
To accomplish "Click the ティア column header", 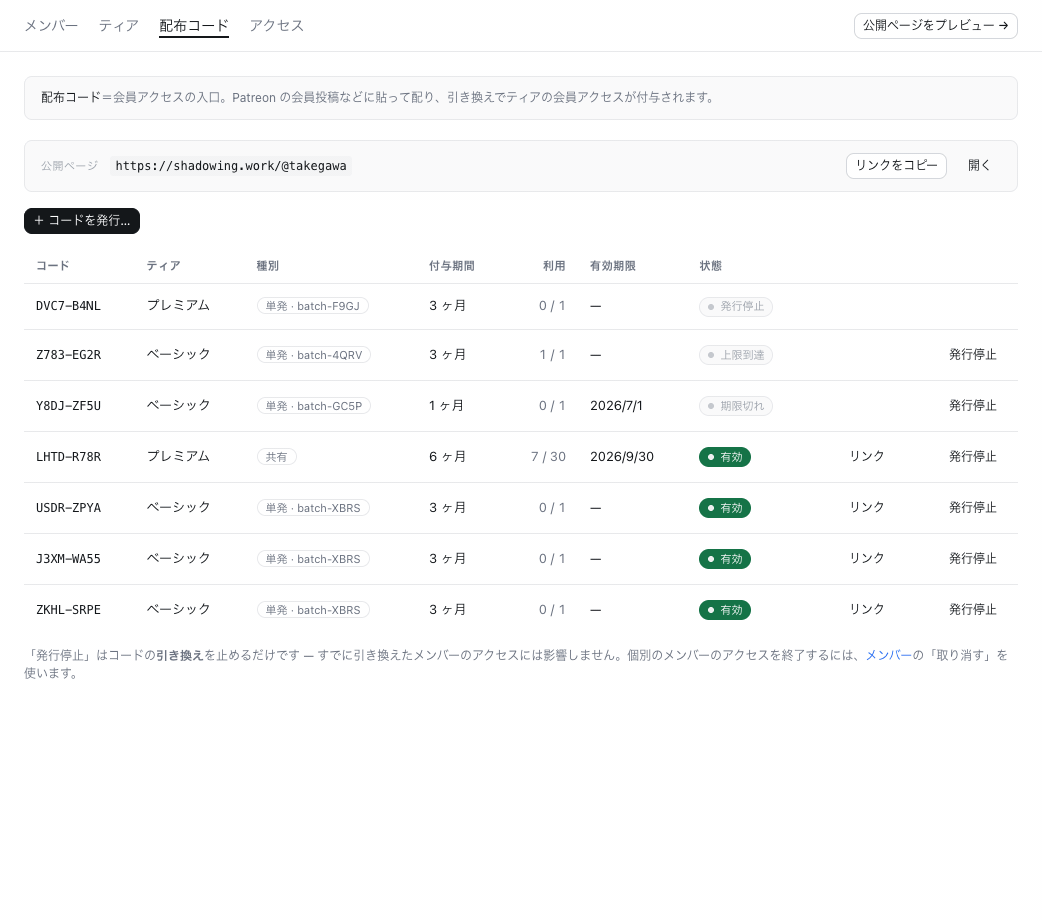I will (x=163, y=266).
